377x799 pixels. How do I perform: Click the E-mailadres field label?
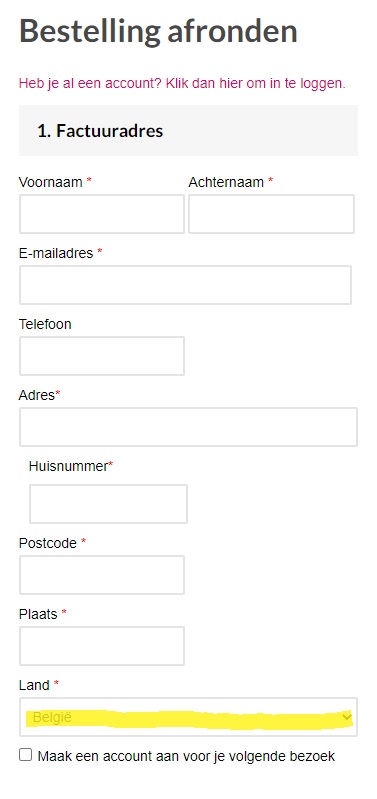56,253
